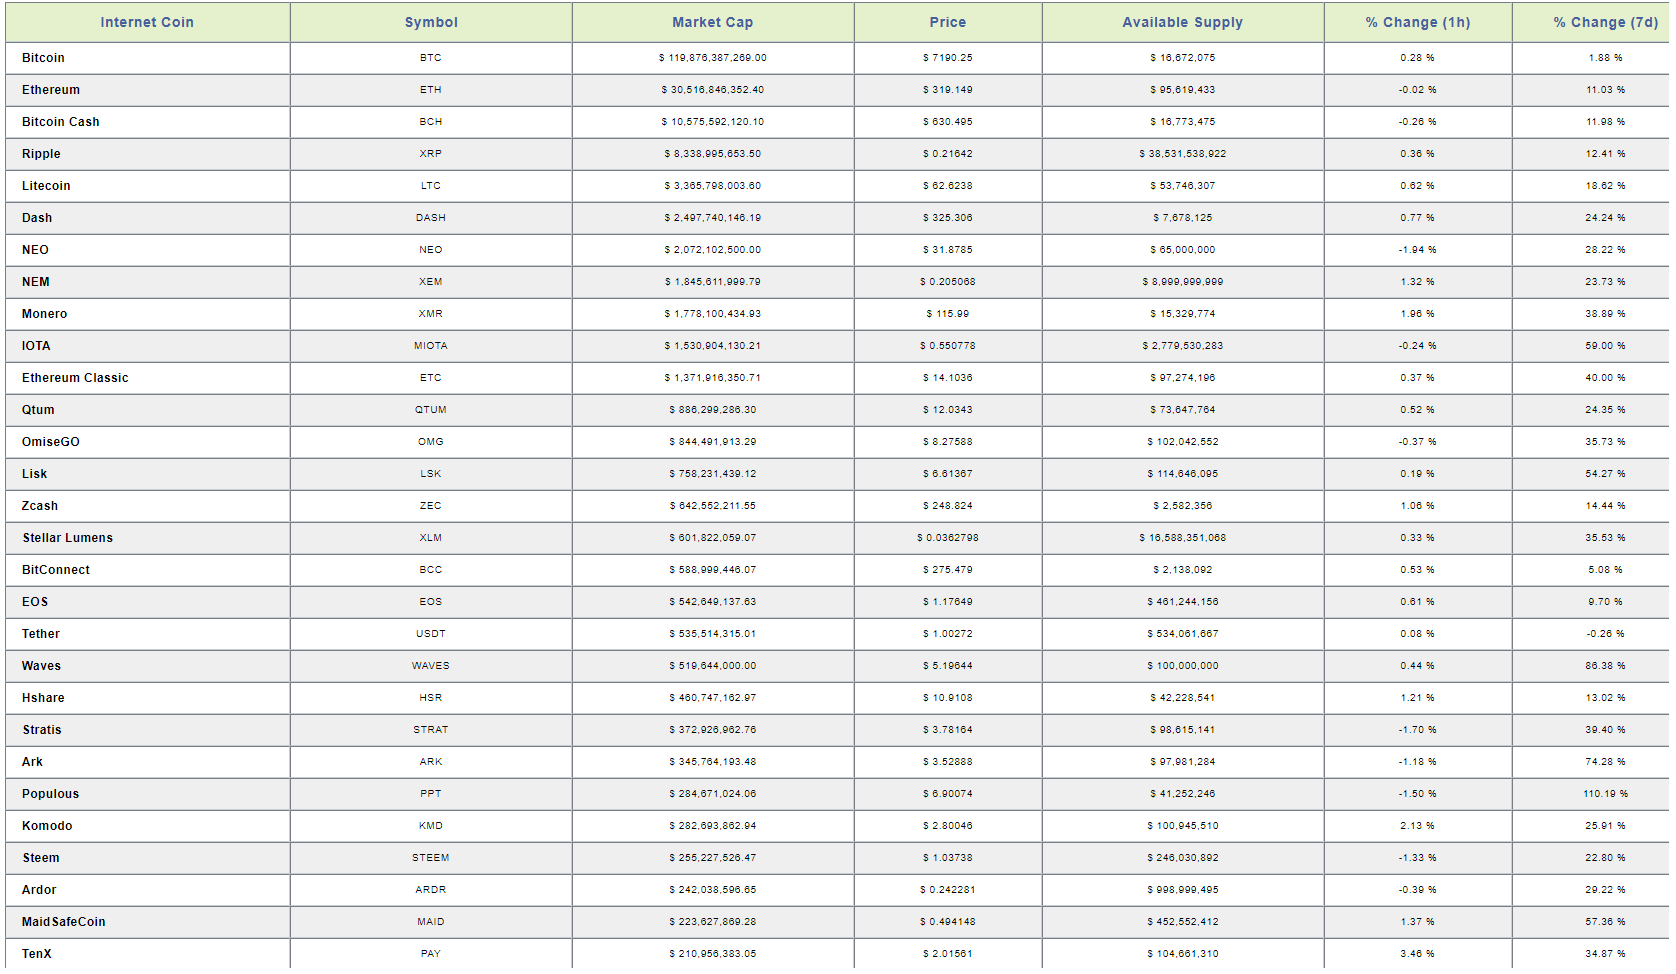Select Ethereum price $ 319.149
Image resolution: width=1676 pixels, height=974 pixels.
[x=948, y=90]
